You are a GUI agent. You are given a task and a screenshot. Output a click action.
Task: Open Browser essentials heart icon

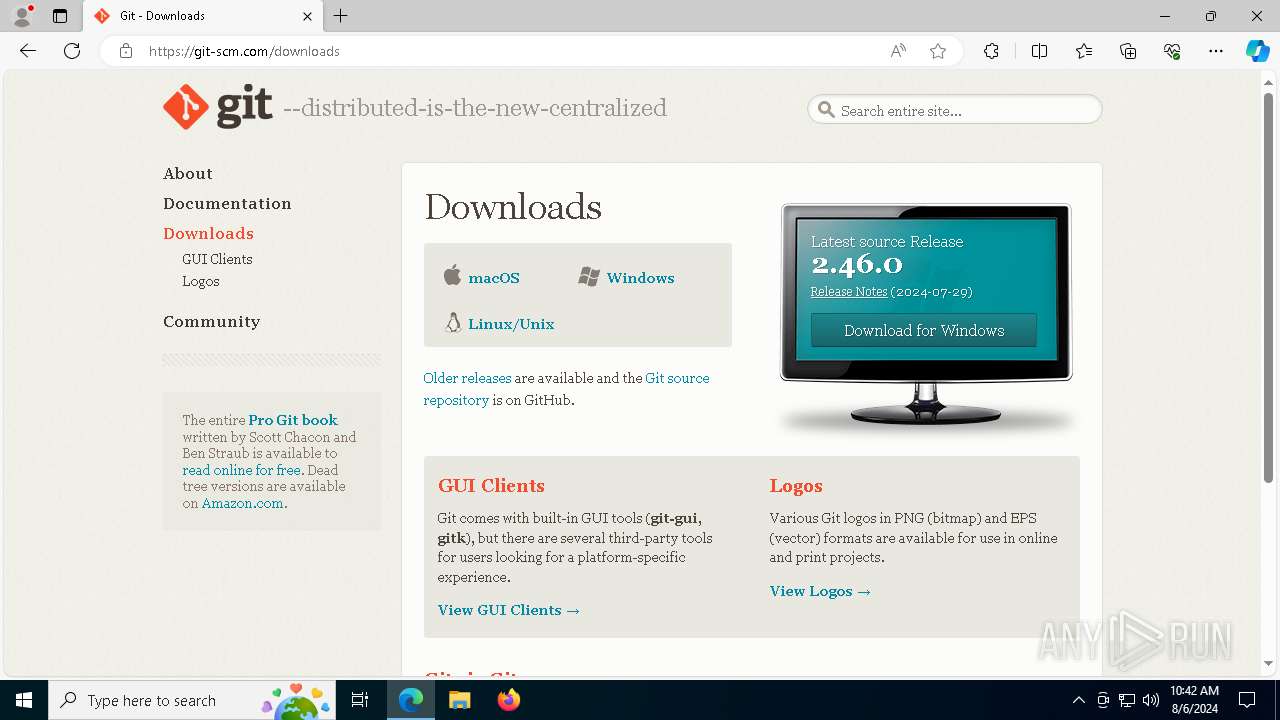pos(1172,51)
